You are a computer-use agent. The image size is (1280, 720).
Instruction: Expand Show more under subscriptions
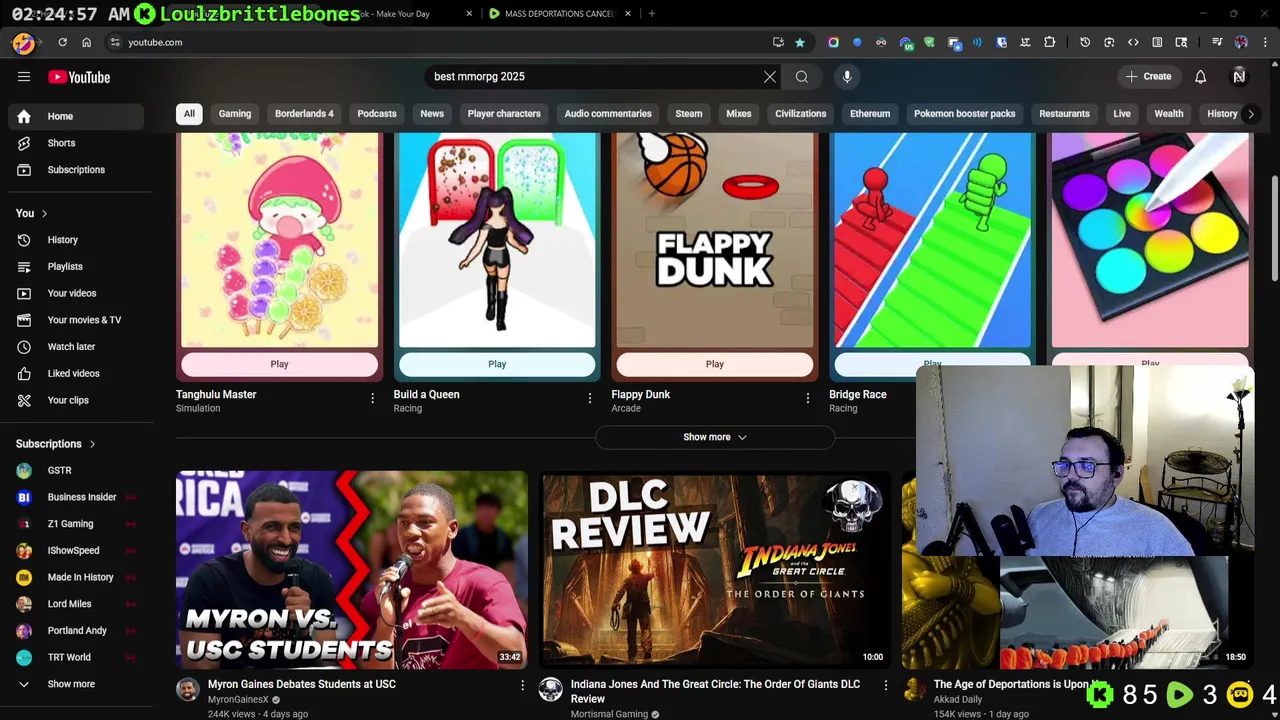click(x=76, y=684)
